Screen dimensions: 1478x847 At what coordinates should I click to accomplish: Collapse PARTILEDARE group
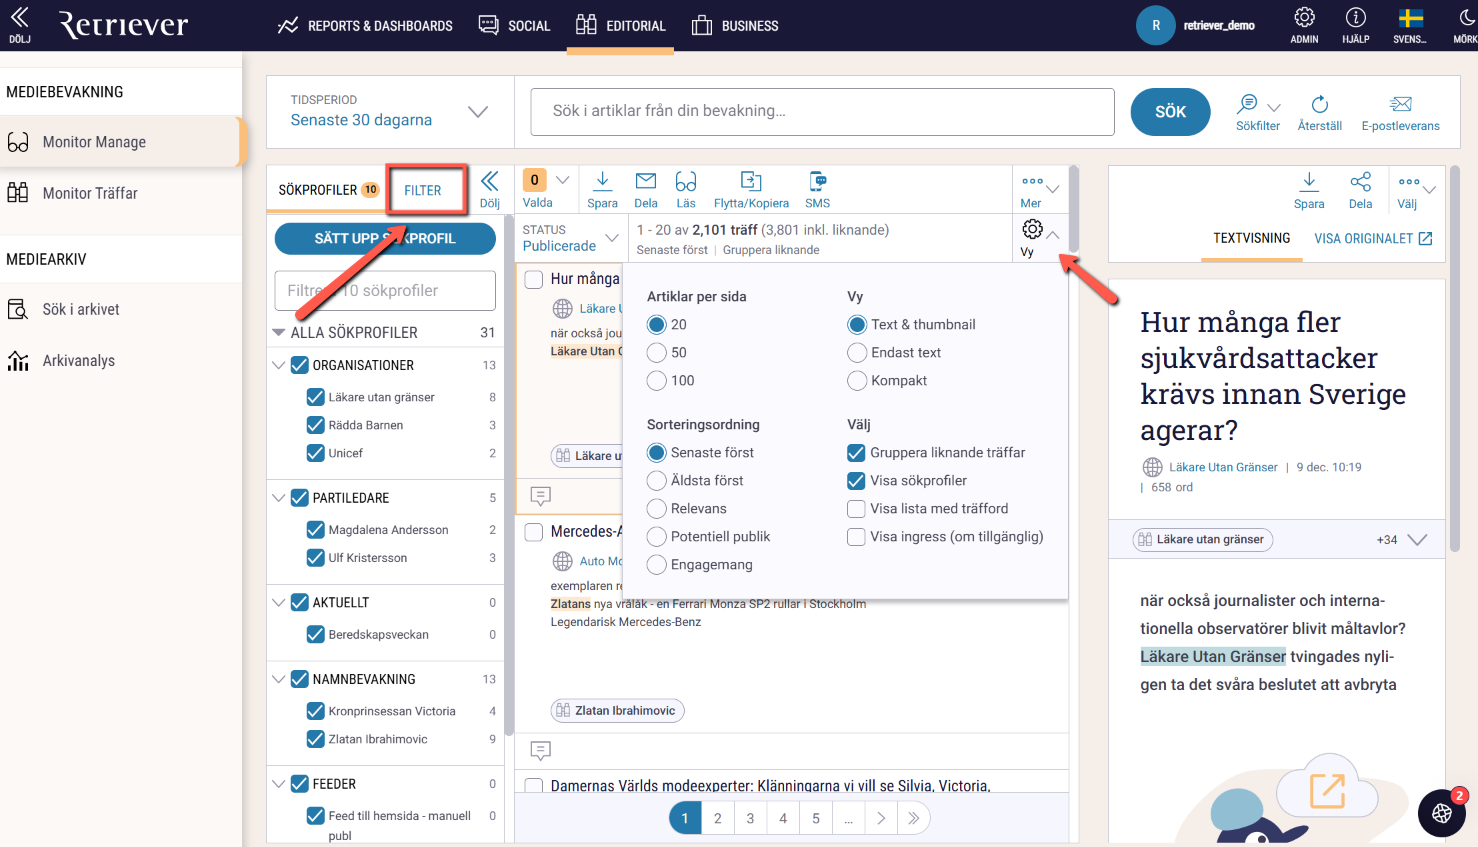pyautogui.click(x=279, y=497)
